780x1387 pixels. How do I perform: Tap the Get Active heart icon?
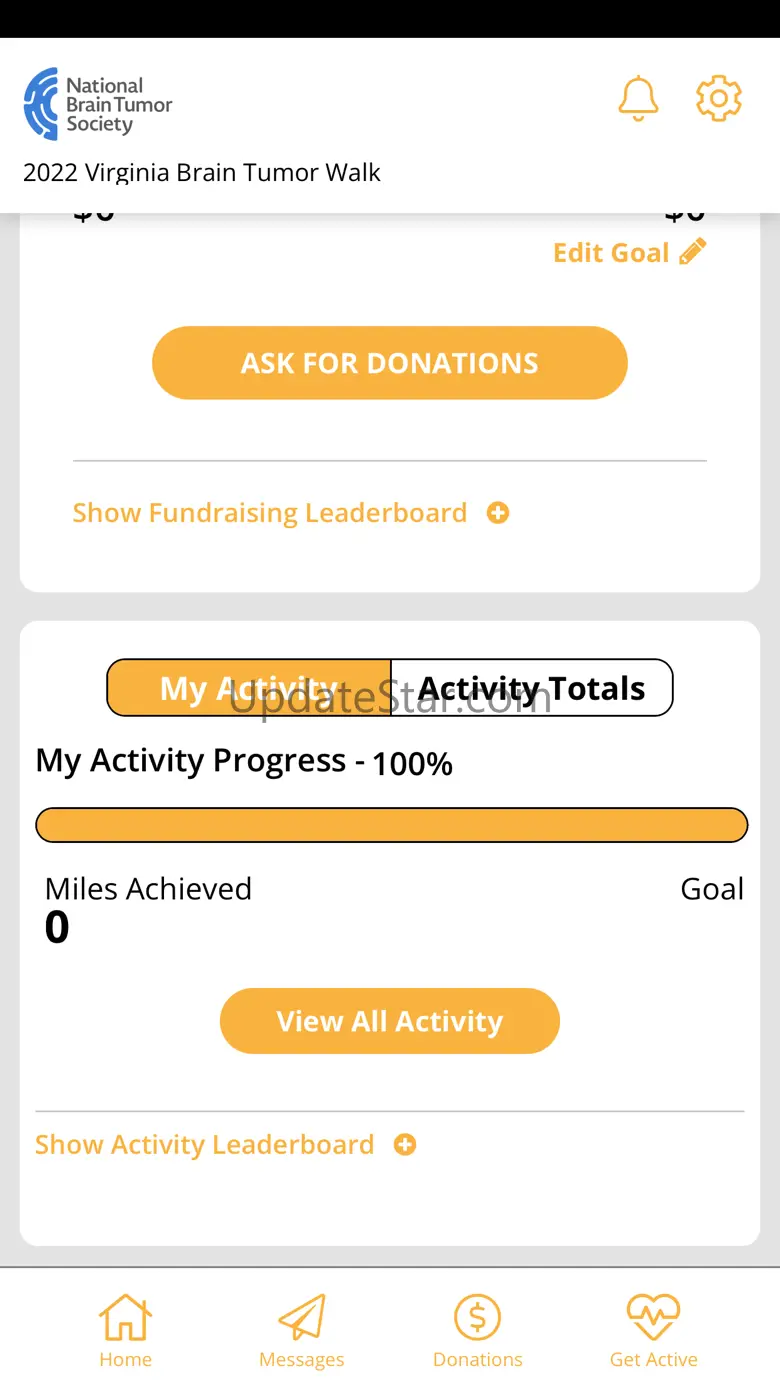pos(653,1317)
